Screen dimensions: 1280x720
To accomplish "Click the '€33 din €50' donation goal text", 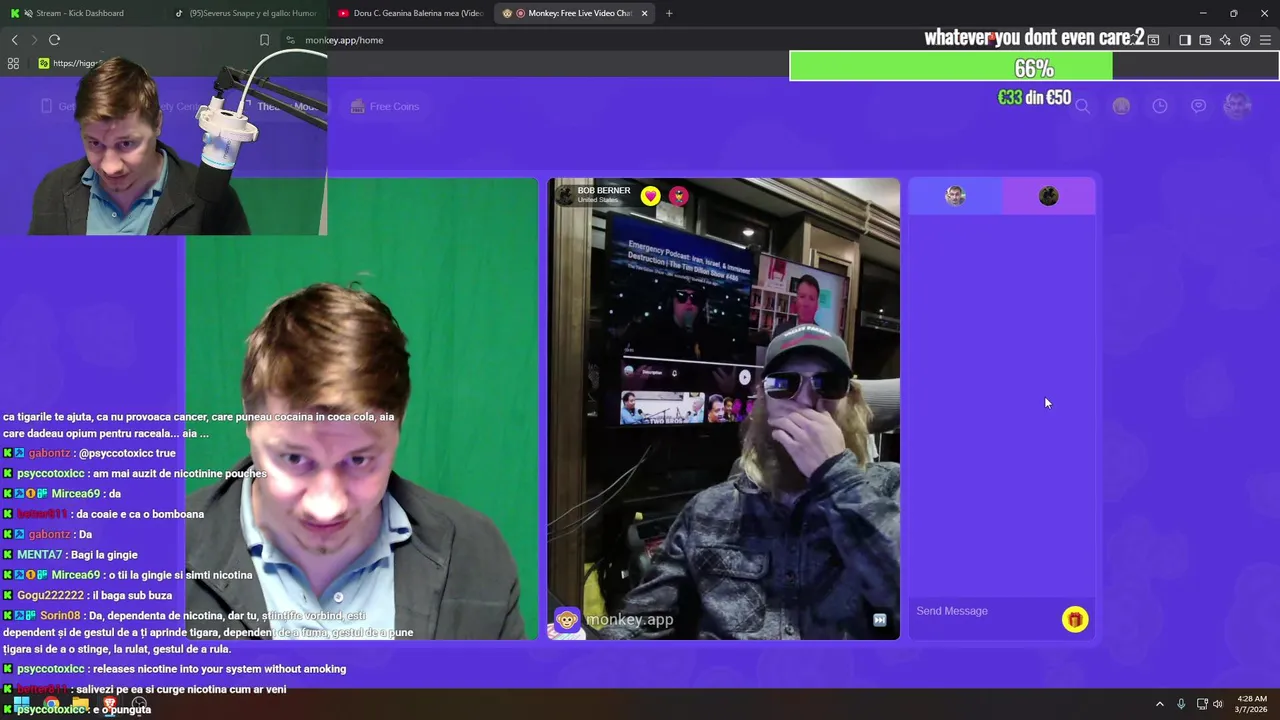I will pyautogui.click(x=1034, y=98).
